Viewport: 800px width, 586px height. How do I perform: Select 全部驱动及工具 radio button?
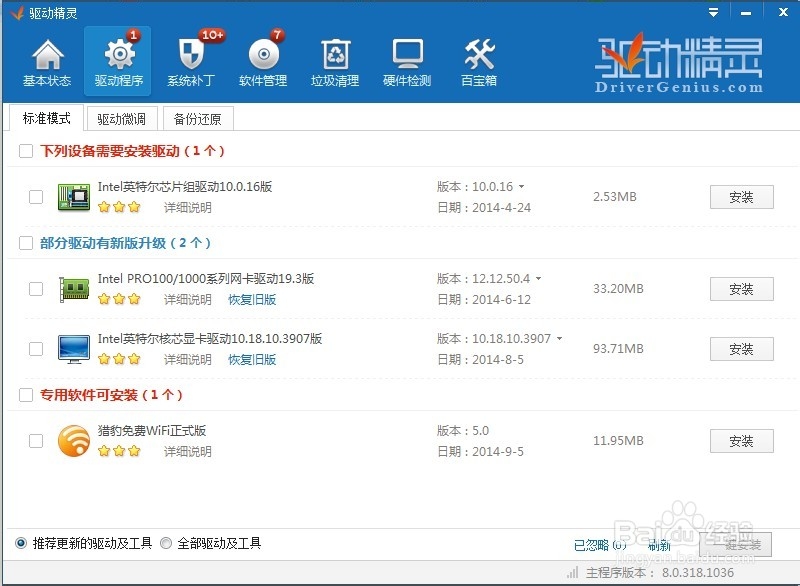(x=166, y=543)
